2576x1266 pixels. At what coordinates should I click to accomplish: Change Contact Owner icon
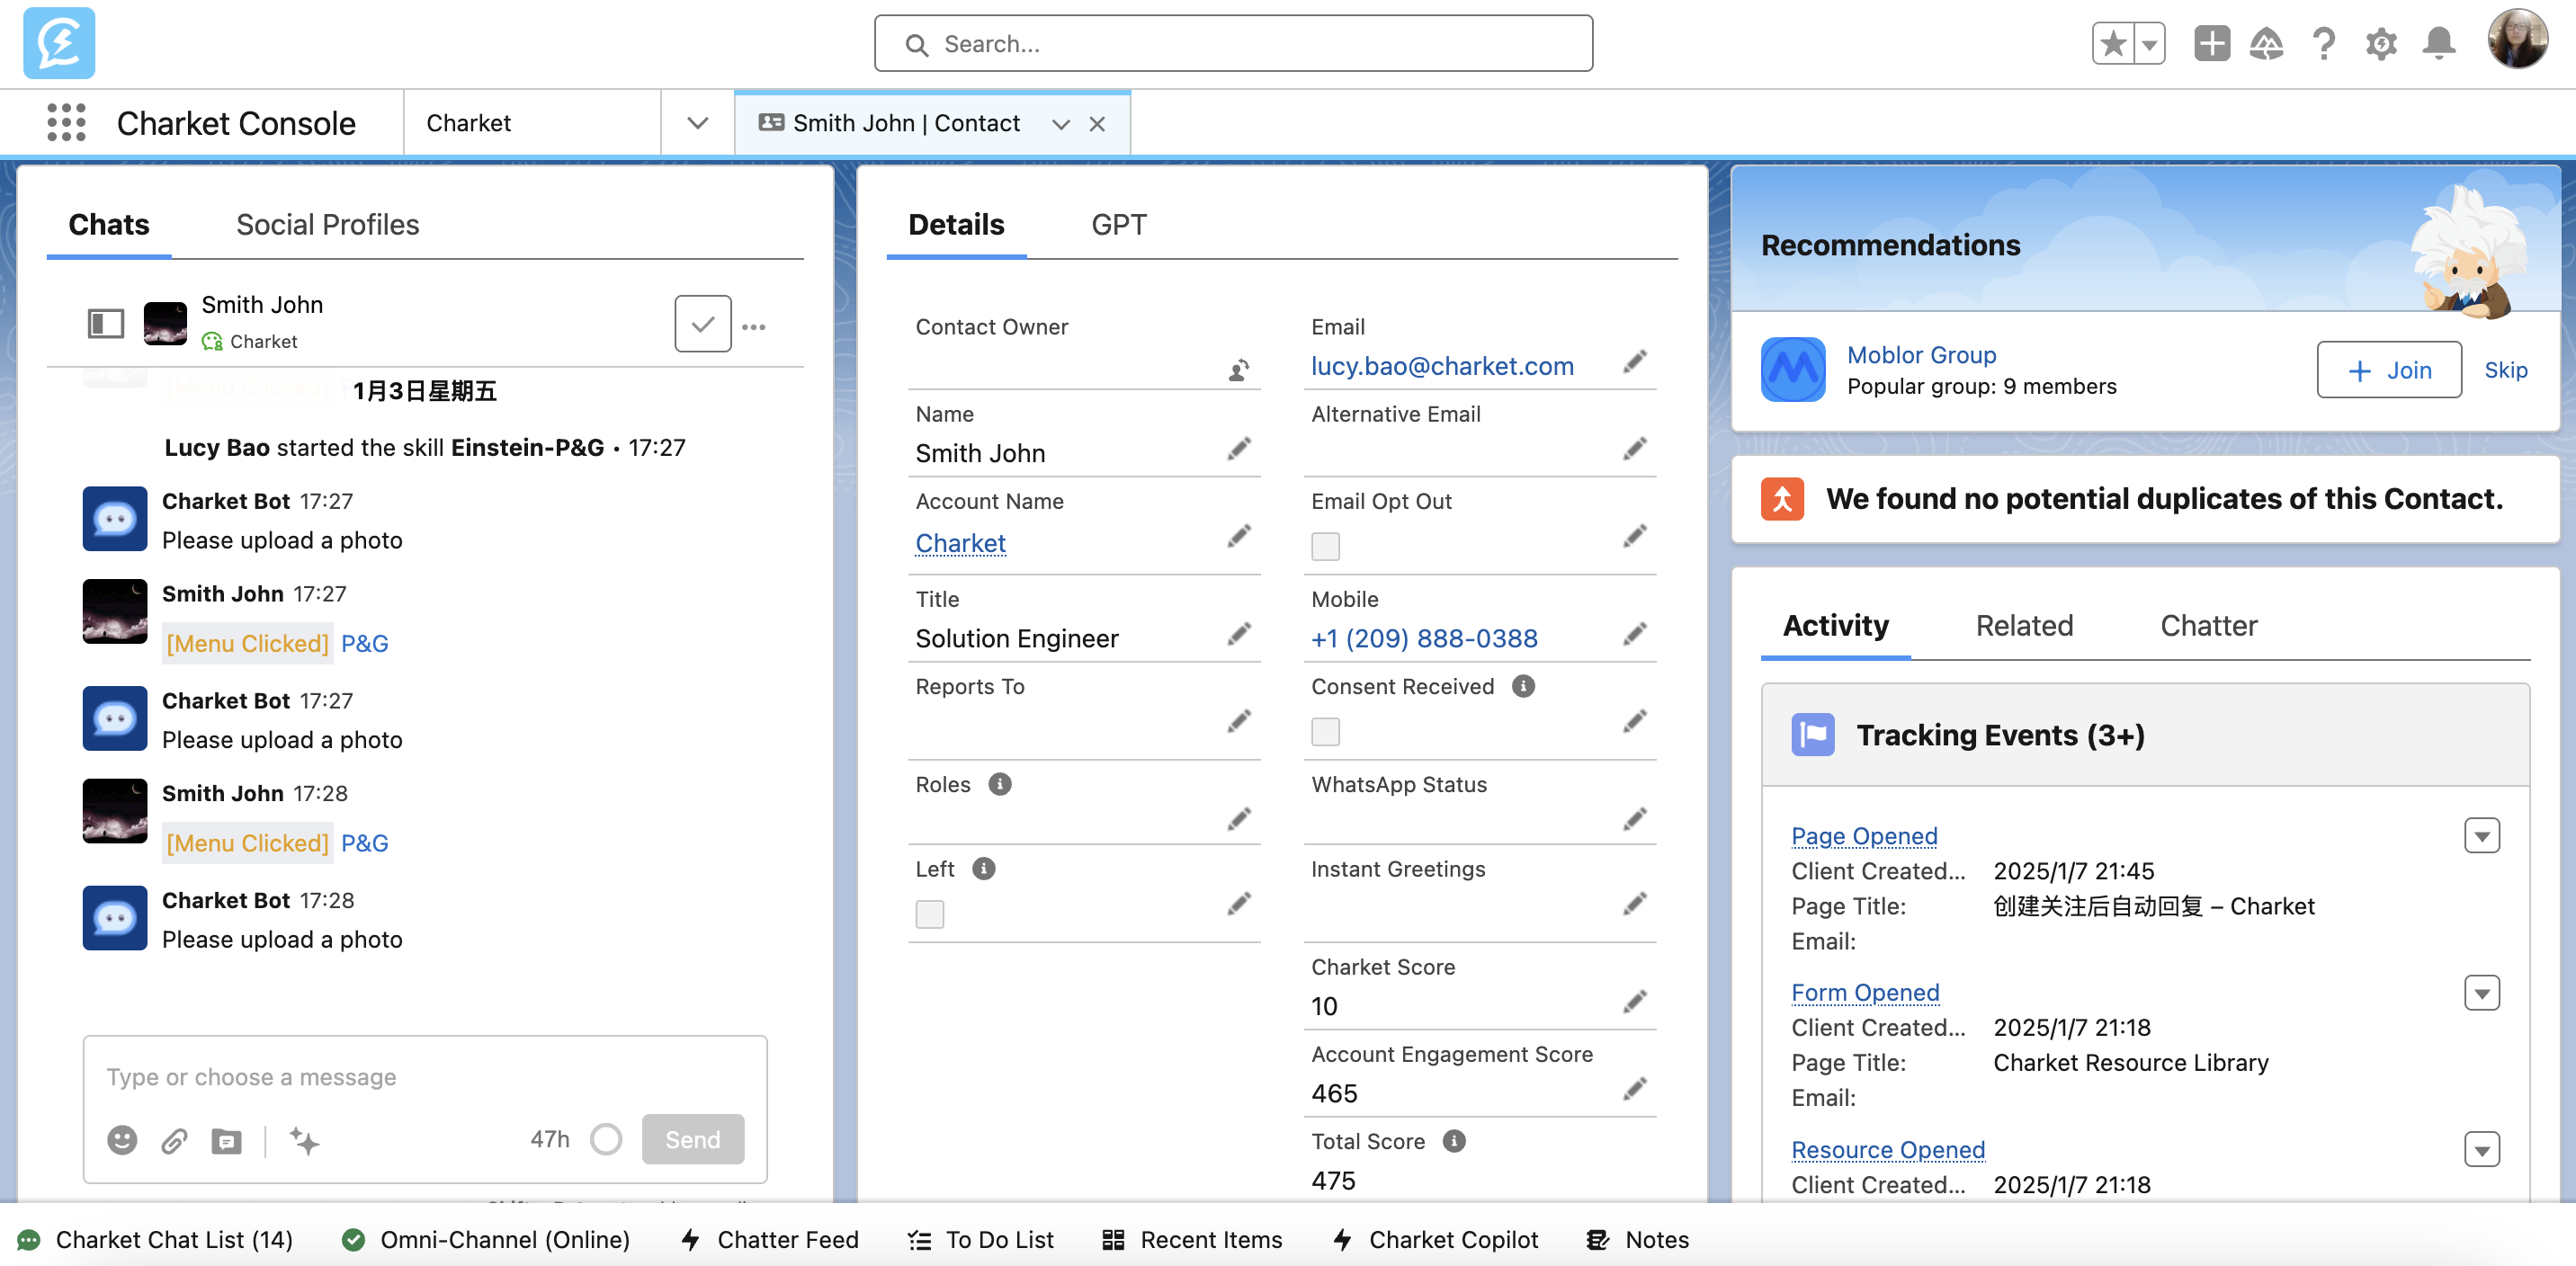(1238, 370)
